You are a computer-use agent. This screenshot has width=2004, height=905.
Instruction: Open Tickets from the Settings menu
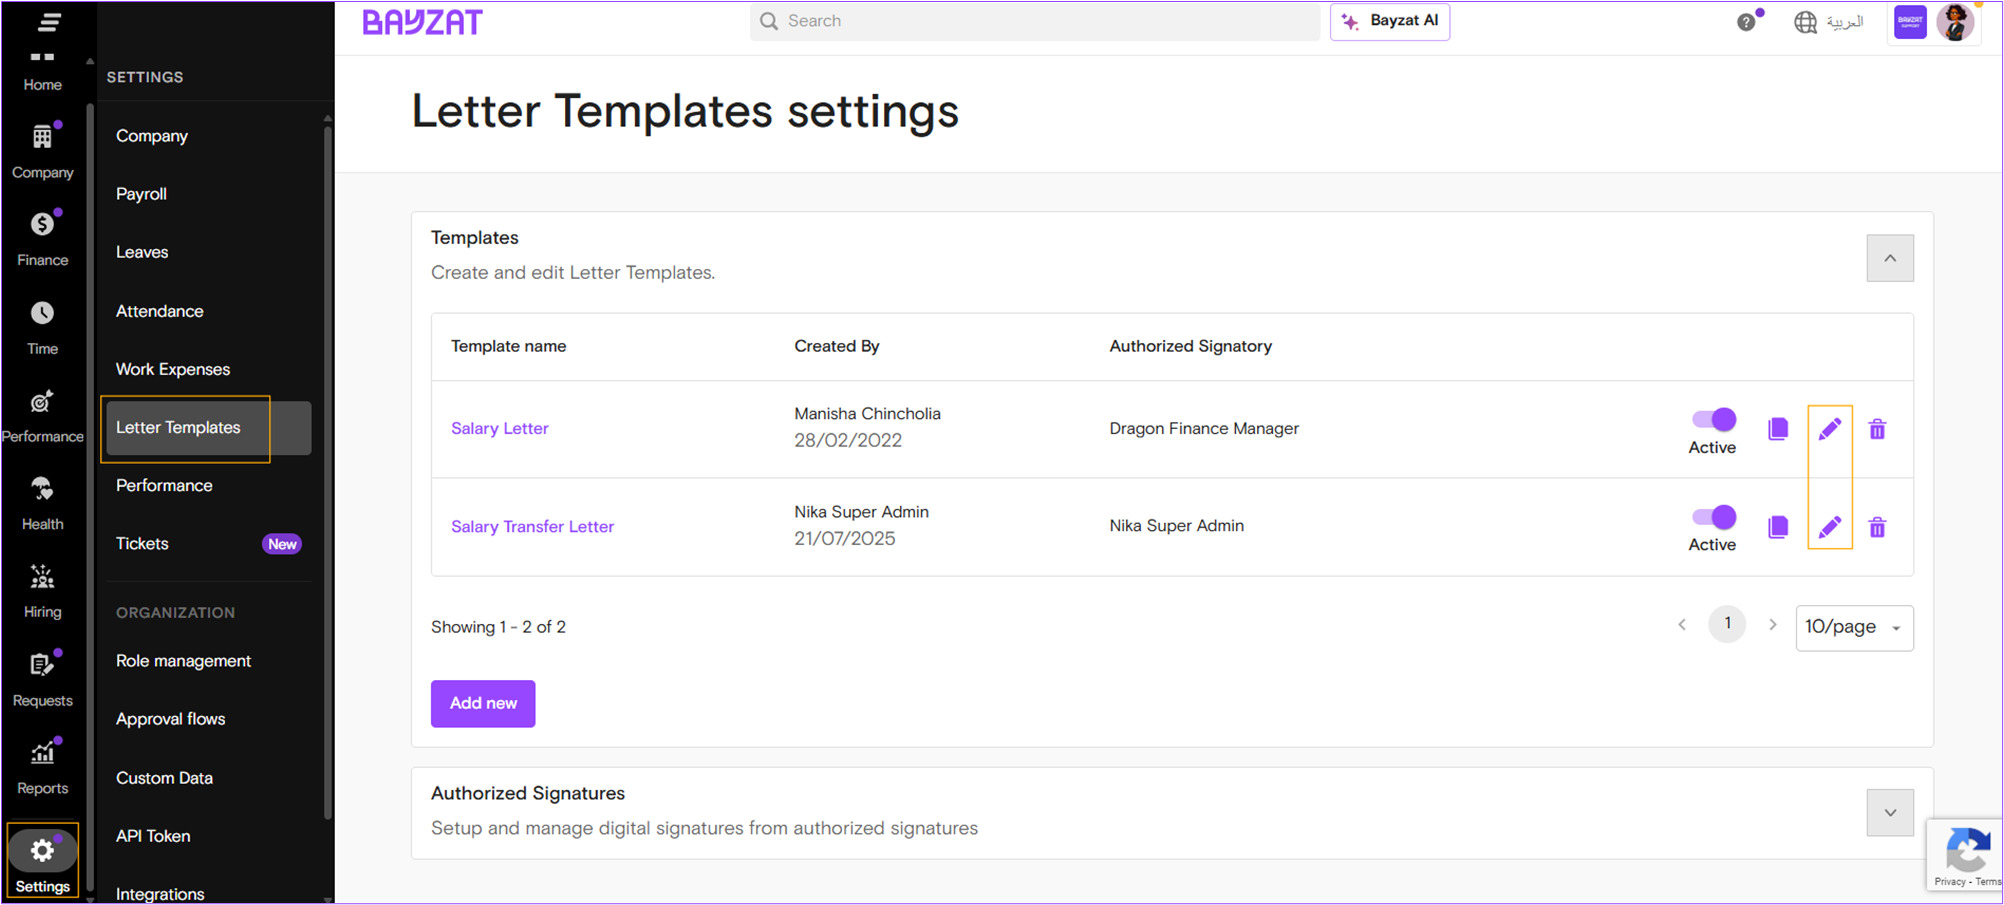click(141, 543)
